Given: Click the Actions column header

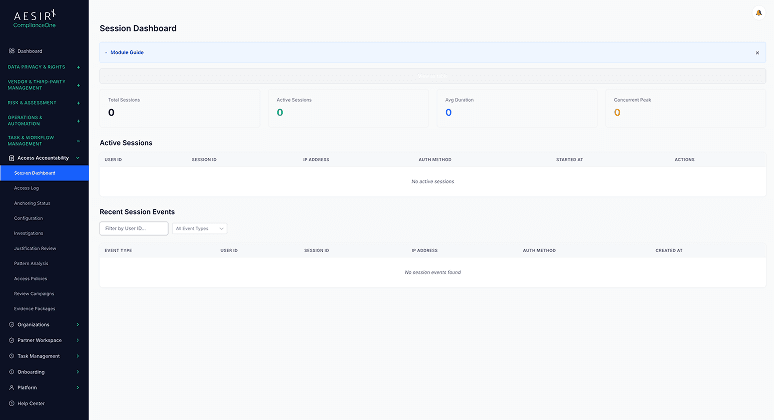Looking at the screenshot, I should [x=684, y=160].
